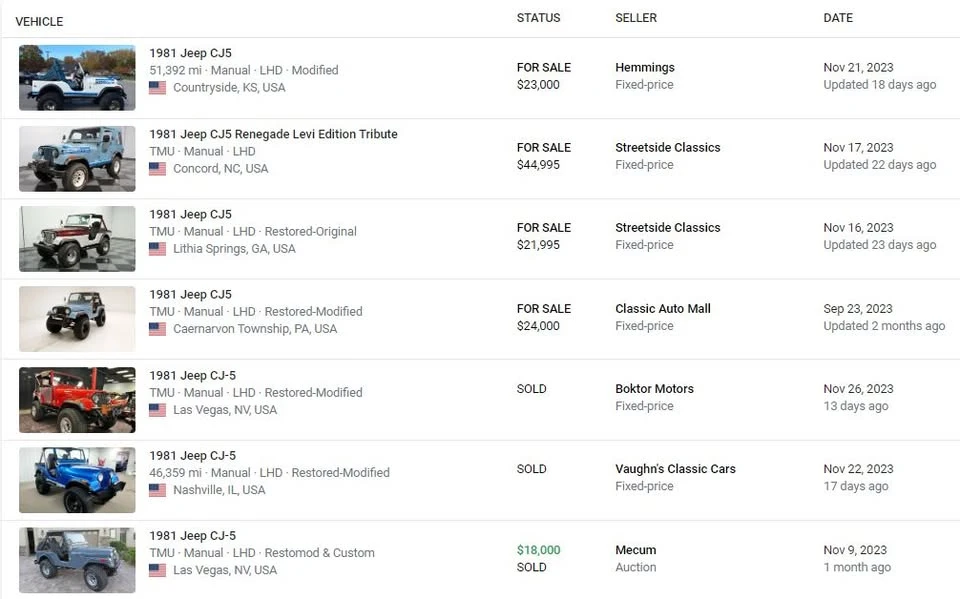Open the gray Jeep CJ-5 Mecum thumbnail
The width and height of the screenshot is (960, 599).
tap(77, 560)
